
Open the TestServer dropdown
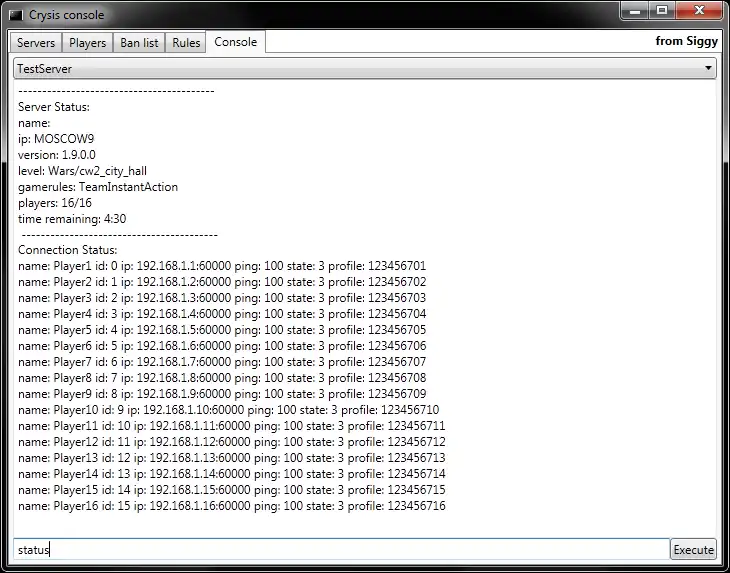(x=365, y=68)
